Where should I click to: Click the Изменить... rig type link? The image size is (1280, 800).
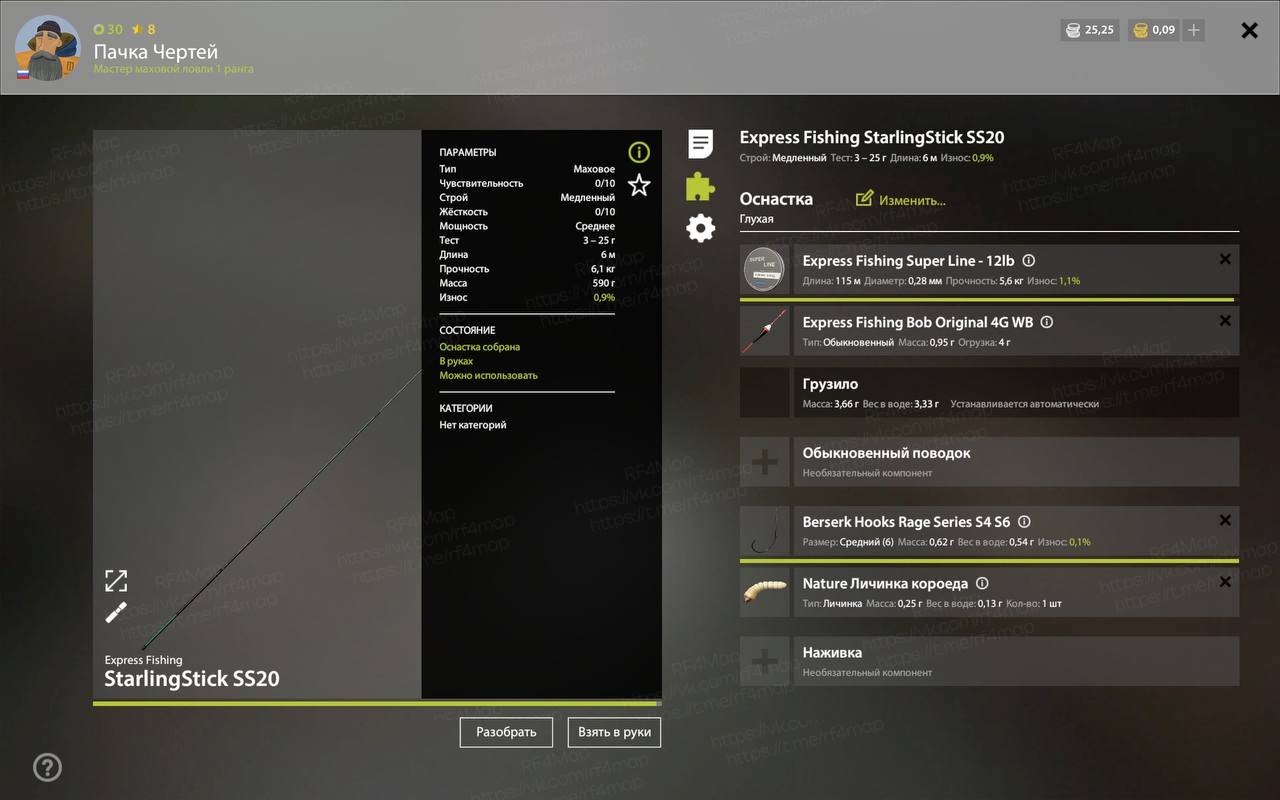pos(912,200)
